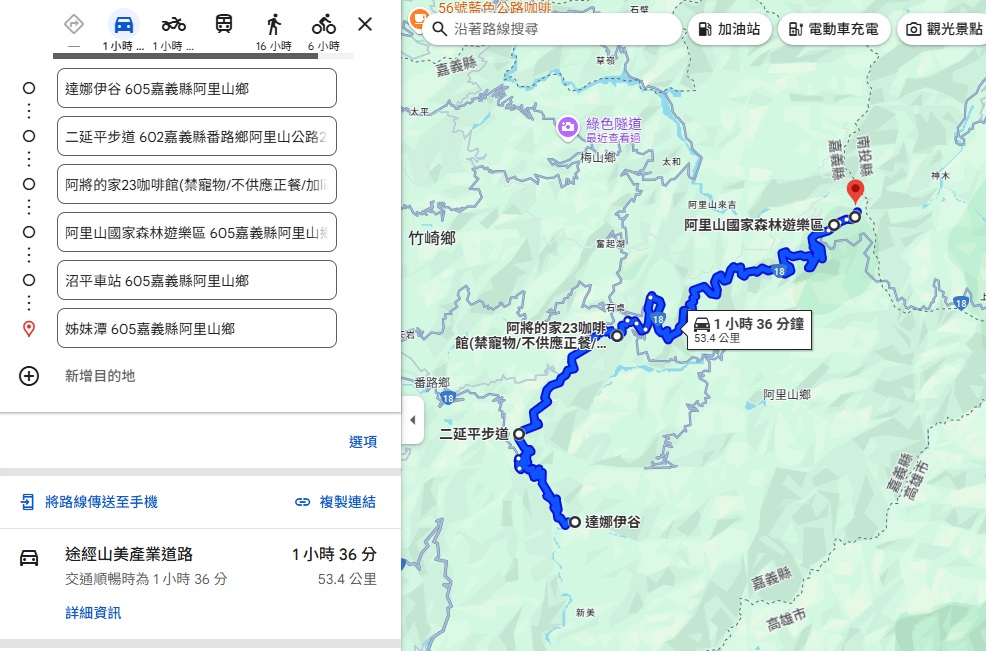Click 將路線傳送至手機 link
The width and height of the screenshot is (986, 651).
pyautogui.click(x=101, y=502)
